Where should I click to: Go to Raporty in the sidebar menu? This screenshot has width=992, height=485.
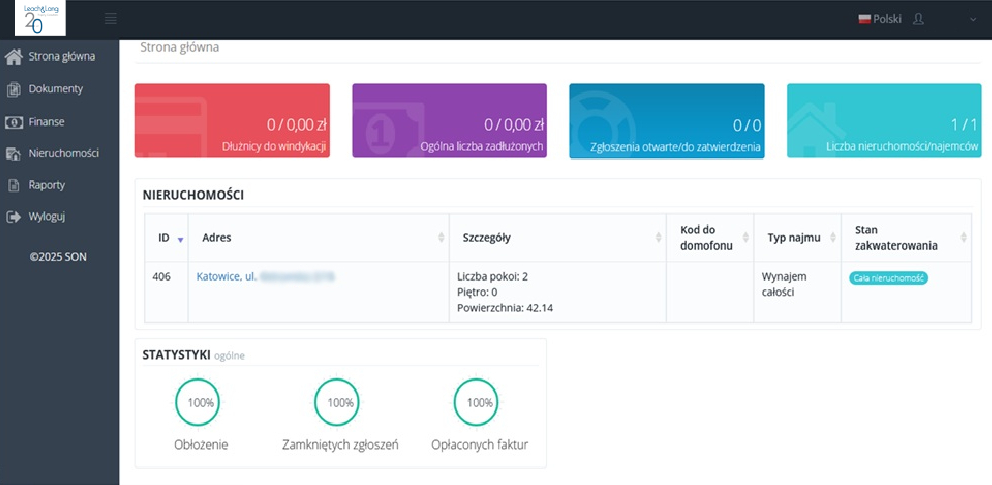46,185
